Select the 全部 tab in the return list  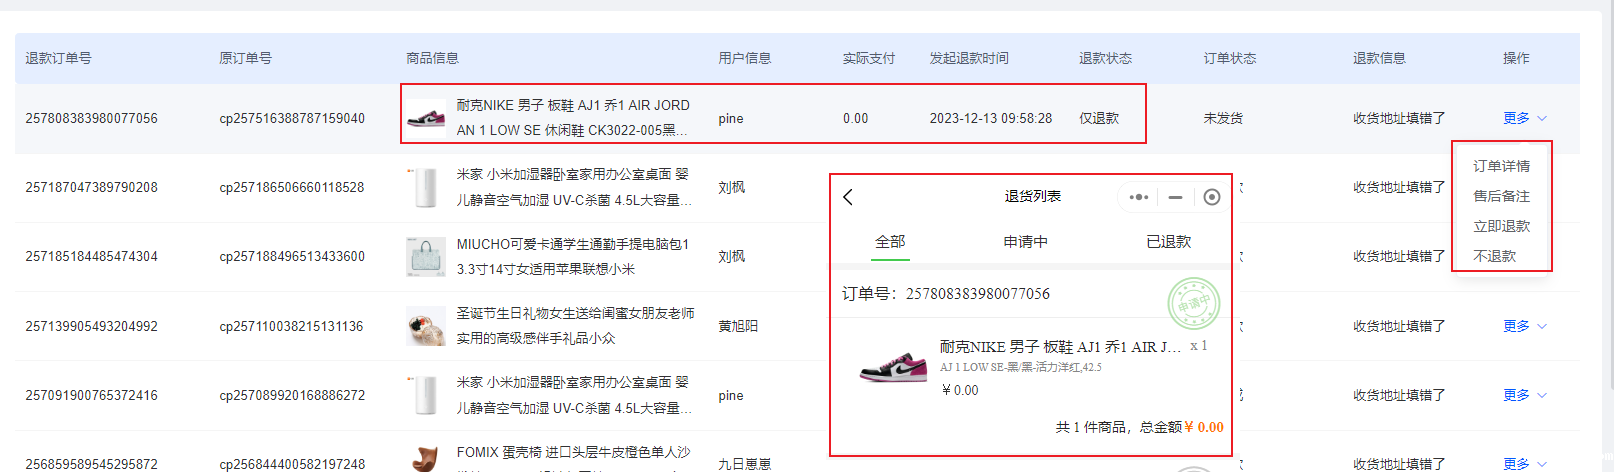[x=889, y=242]
